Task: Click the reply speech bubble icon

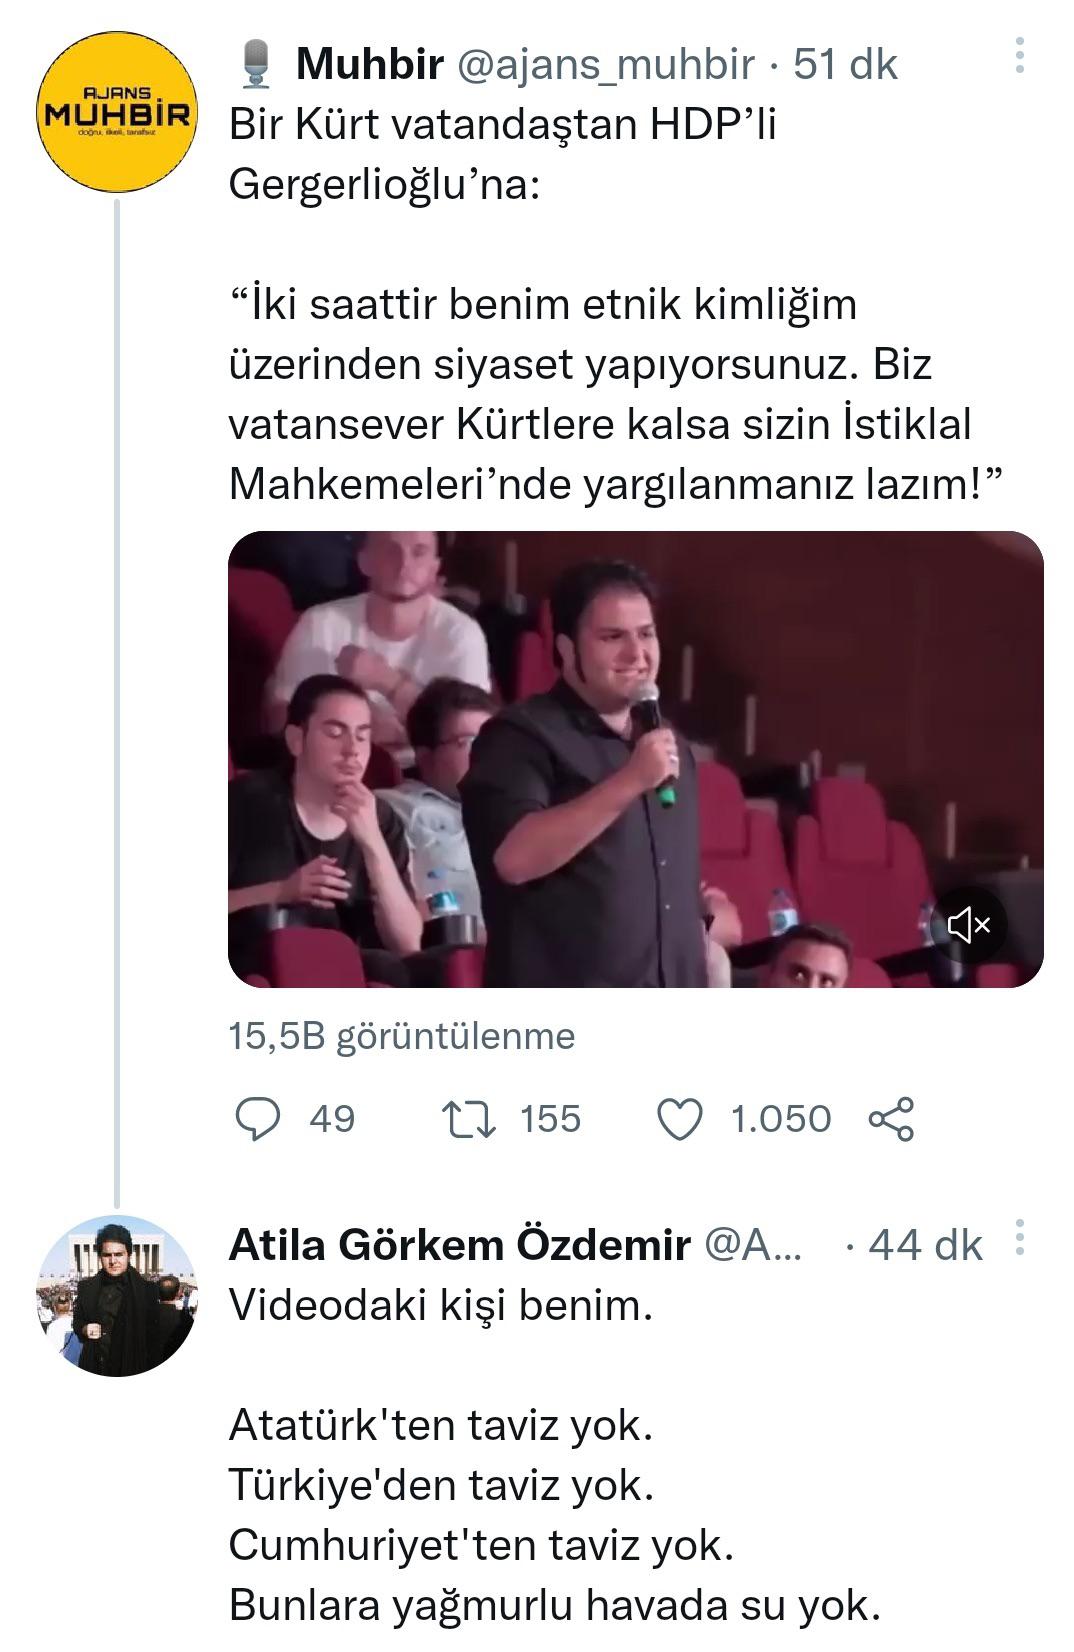Action: 257,1119
